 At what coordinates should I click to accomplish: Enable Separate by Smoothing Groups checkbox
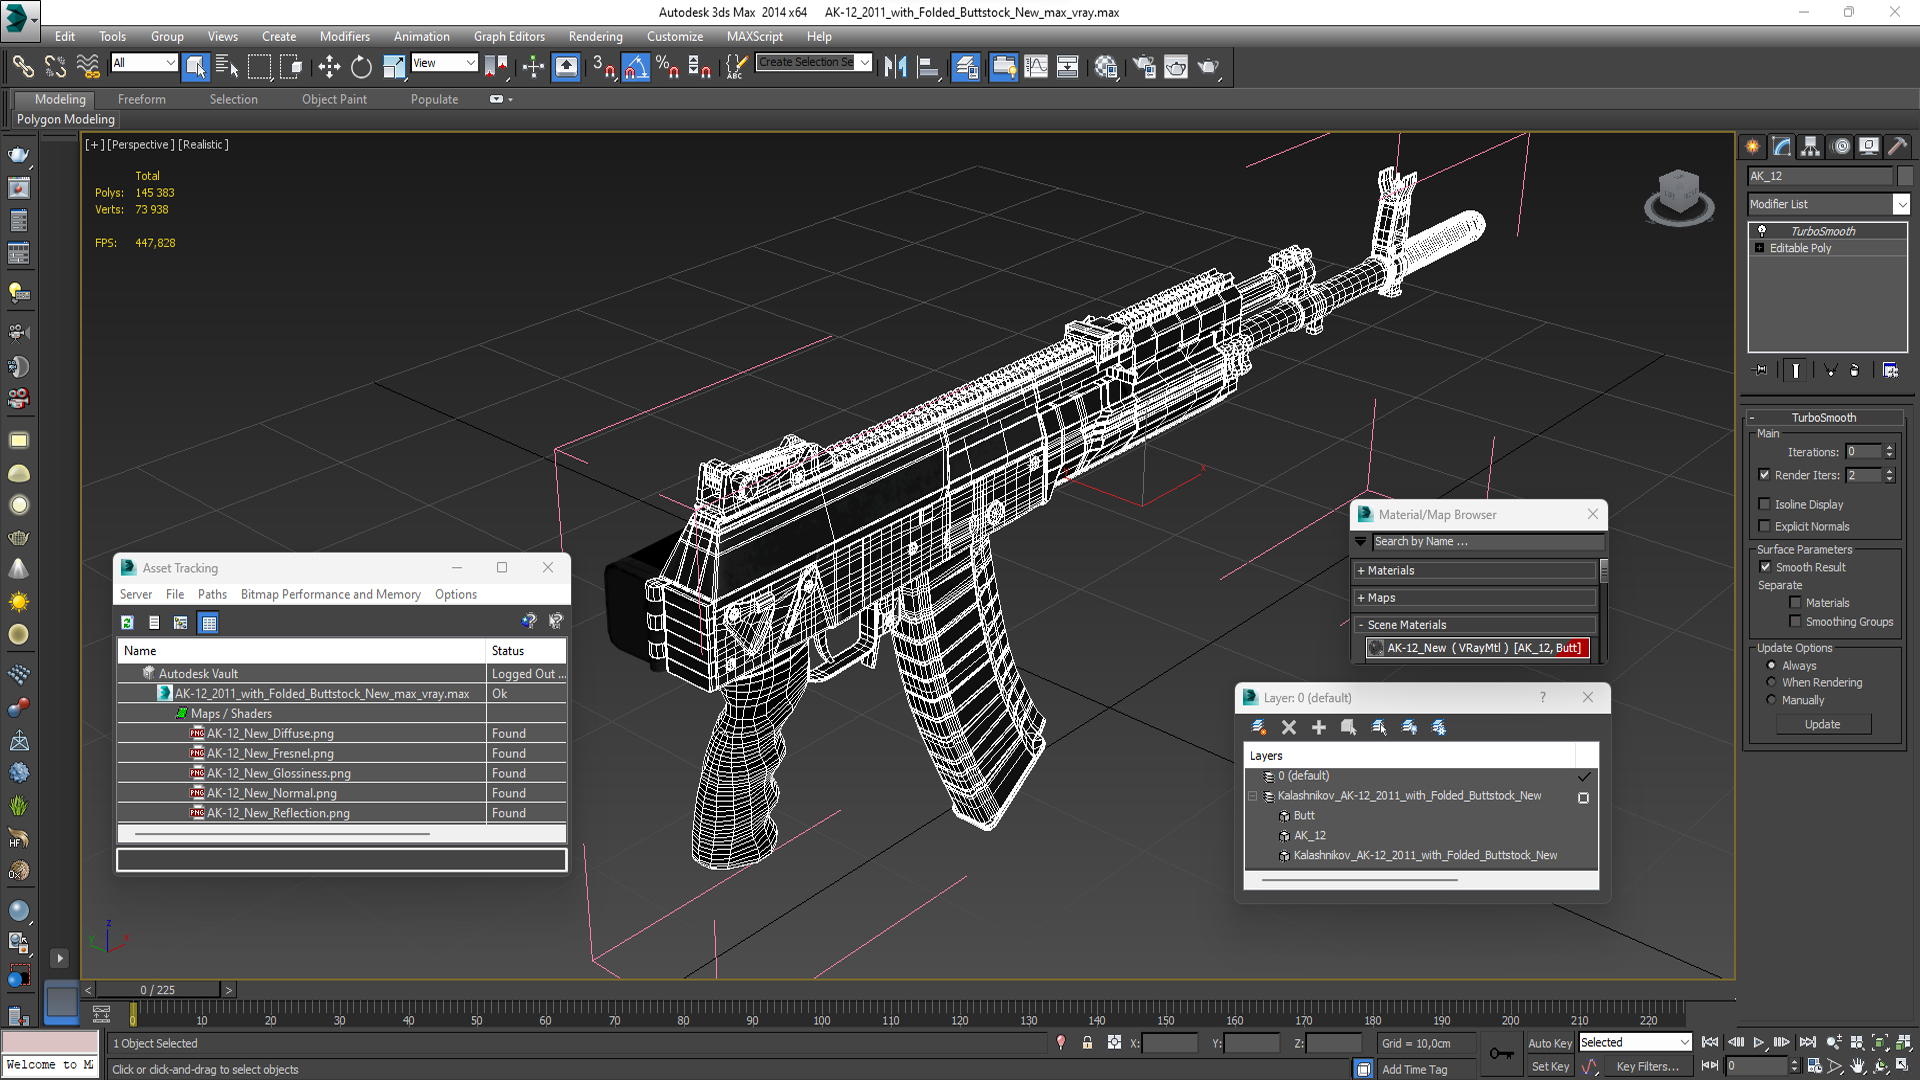tap(1795, 621)
